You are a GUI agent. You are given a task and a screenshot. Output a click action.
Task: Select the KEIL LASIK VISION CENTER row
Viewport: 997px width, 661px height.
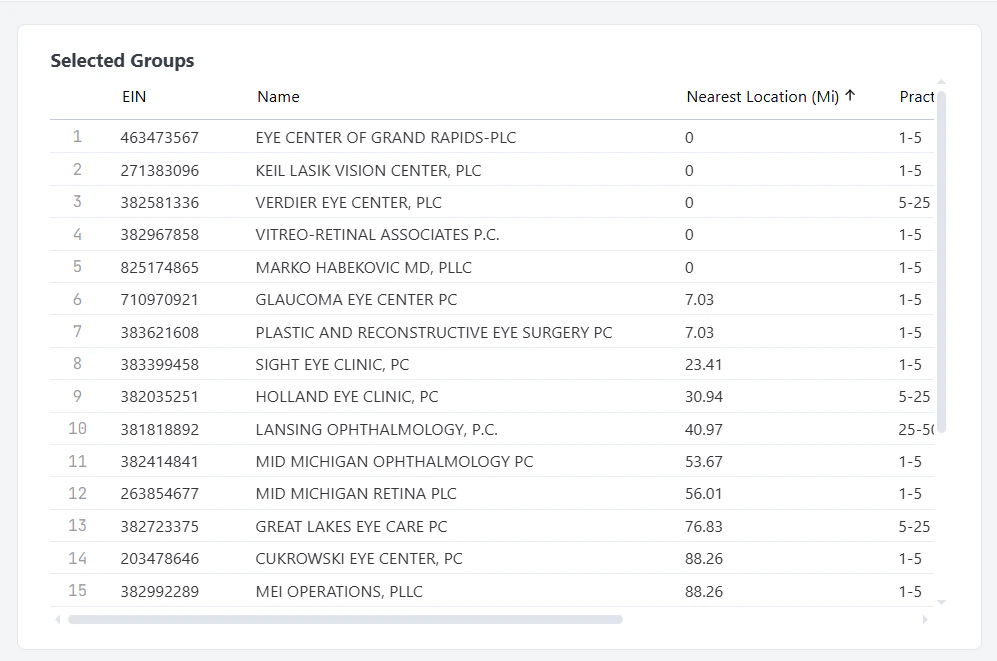[x=368, y=170]
